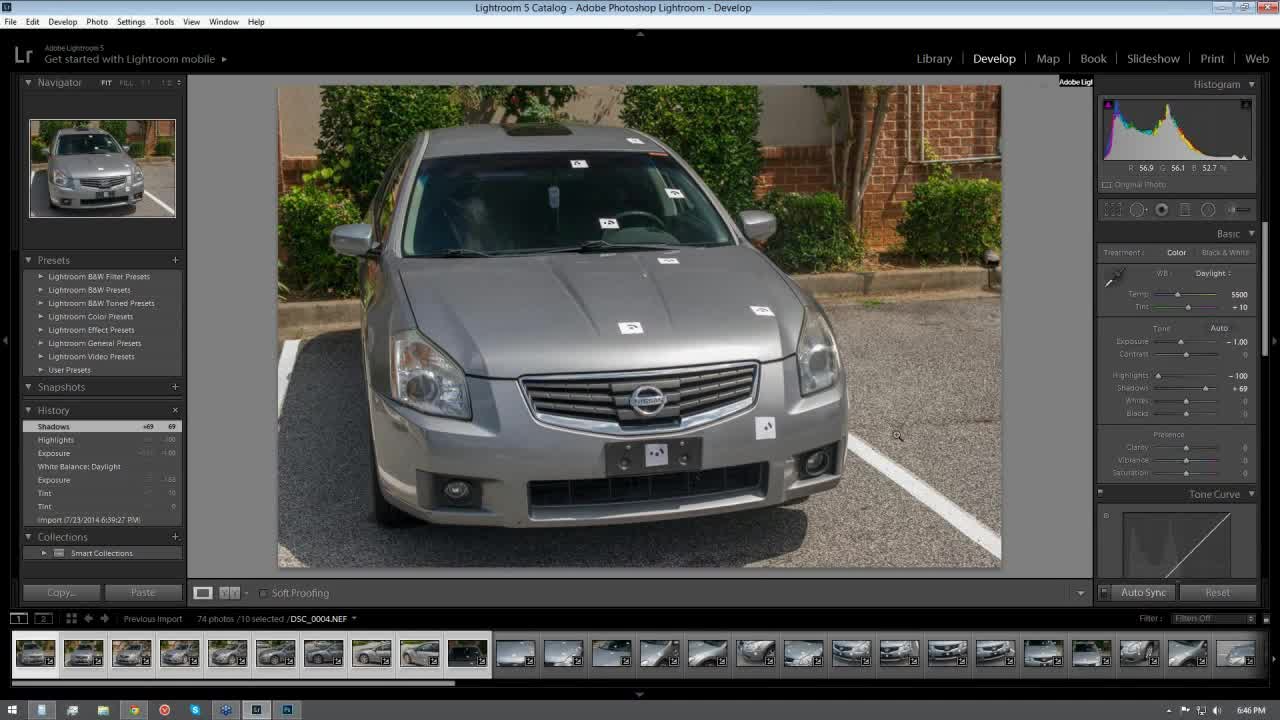
Task: Click the Paste settings button
Action: (x=143, y=593)
